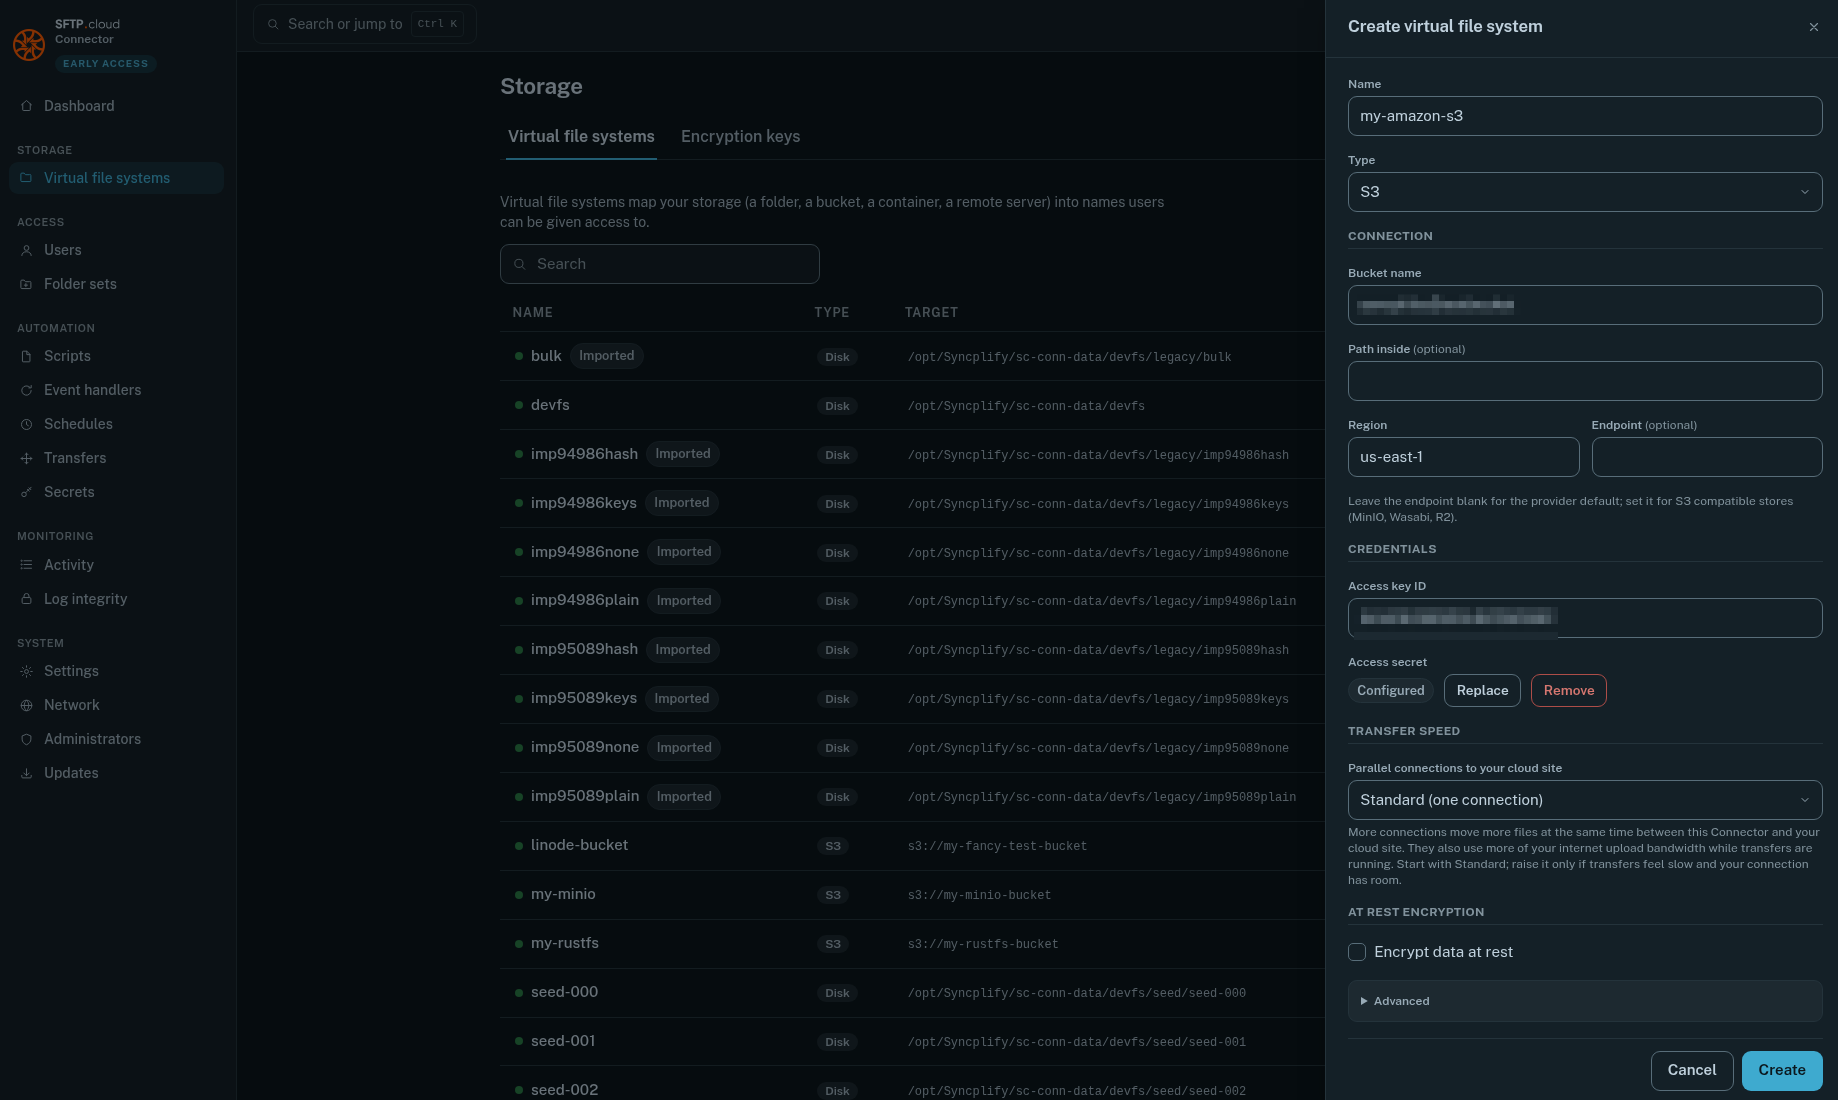The width and height of the screenshot is (1838, 1100).
Task: Focus the Search or jump to box
Action: 364,24
